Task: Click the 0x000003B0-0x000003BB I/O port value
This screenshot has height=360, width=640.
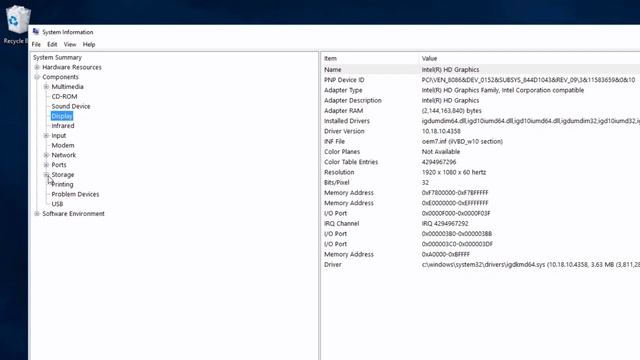Action: click(457, 233)
